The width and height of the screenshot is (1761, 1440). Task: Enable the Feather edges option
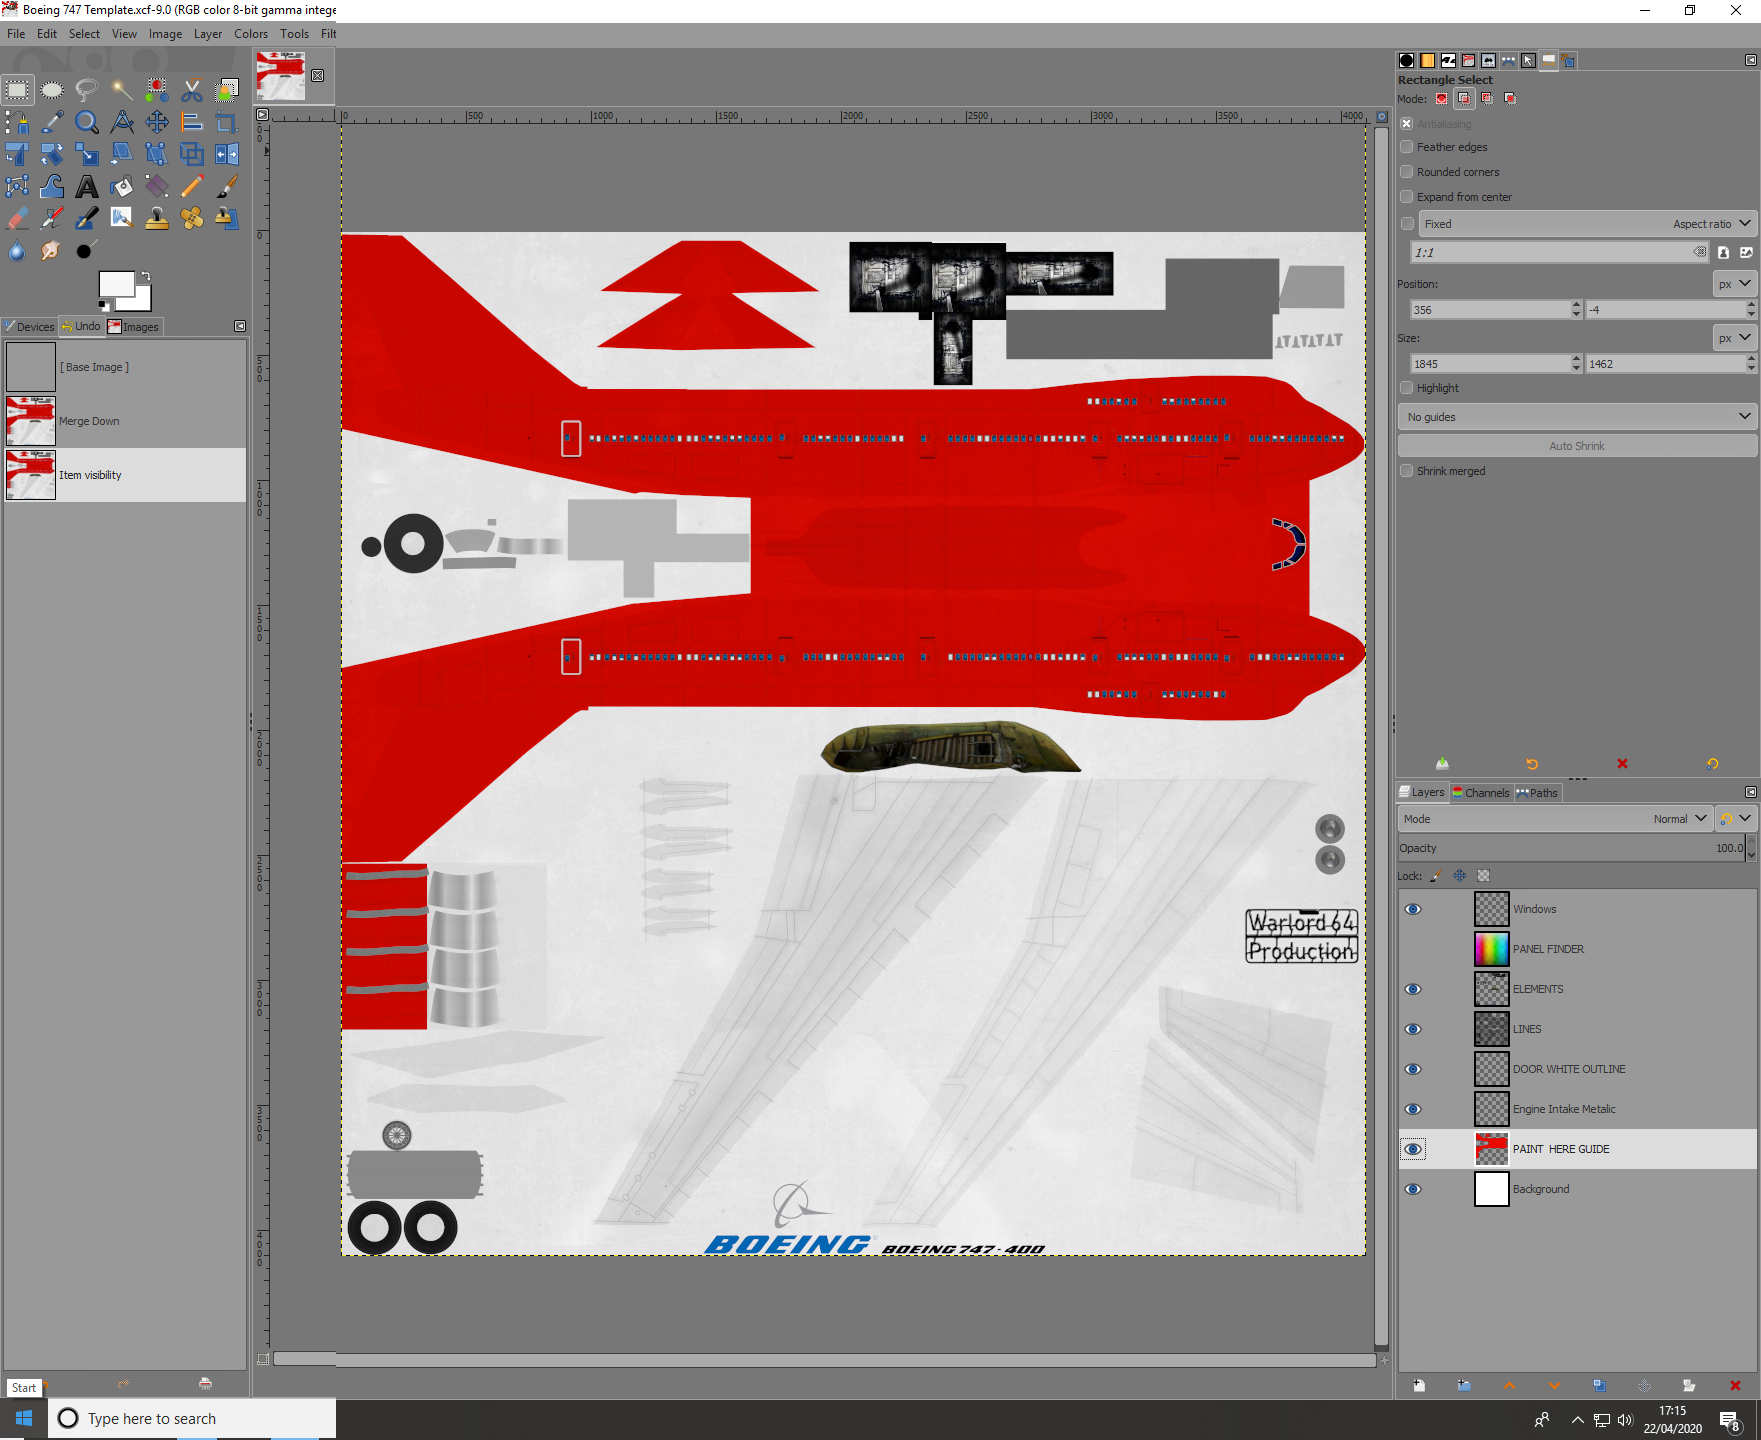click(x=1407, y=147)
